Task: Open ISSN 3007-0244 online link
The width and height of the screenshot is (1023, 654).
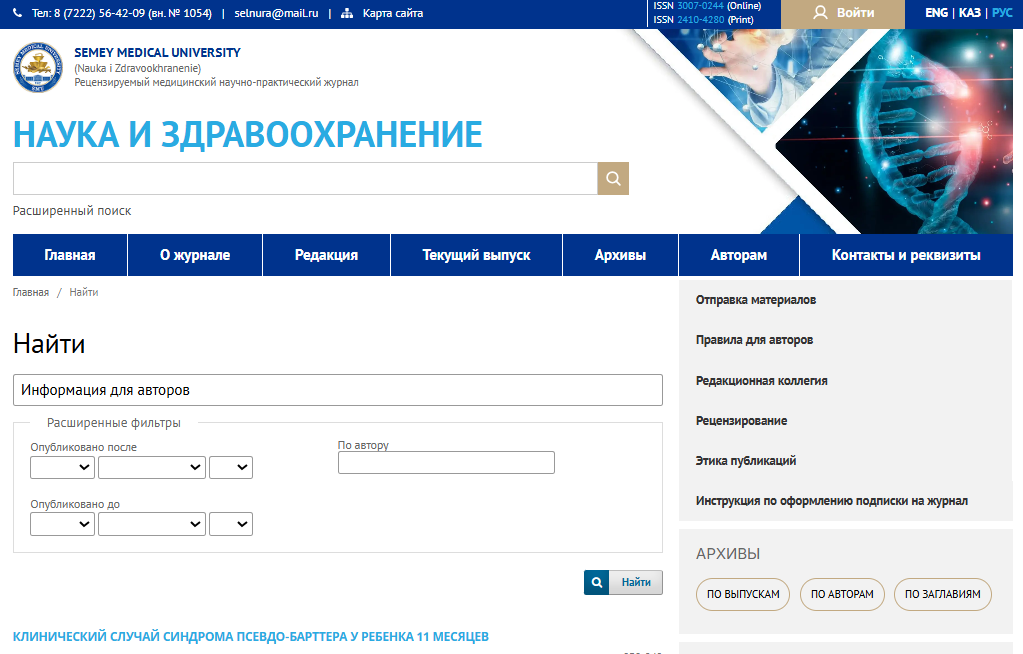Action: coord(700,6)
